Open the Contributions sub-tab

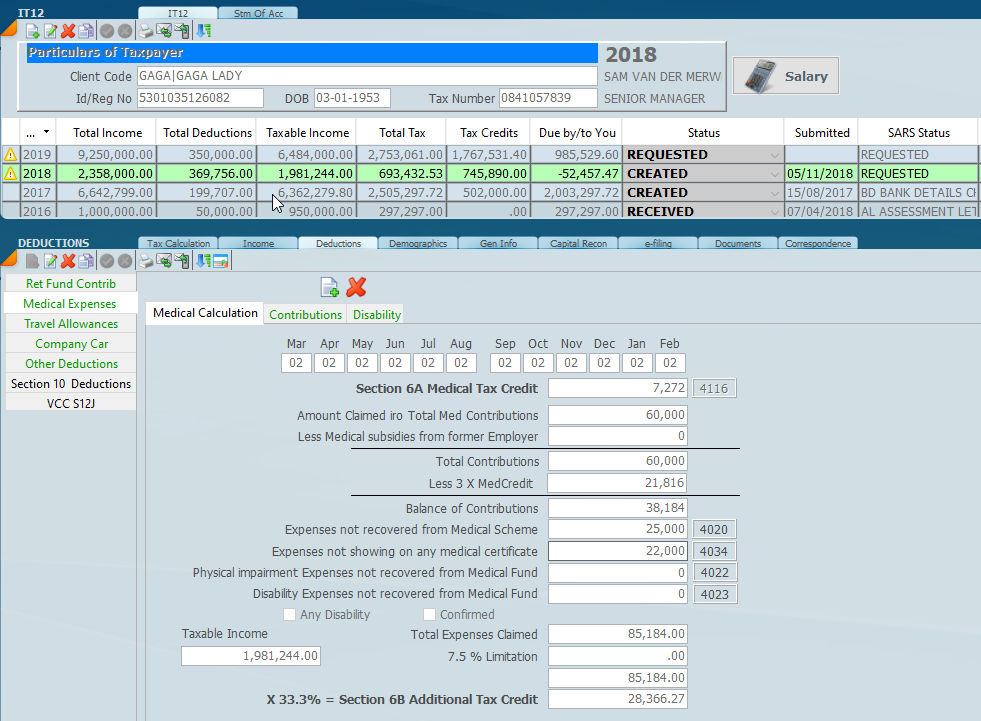pos(305,314)
